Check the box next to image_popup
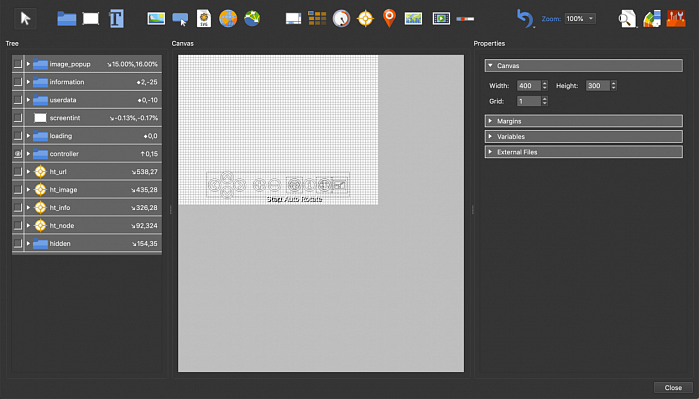Screen dimensions: 699x399 17,64
